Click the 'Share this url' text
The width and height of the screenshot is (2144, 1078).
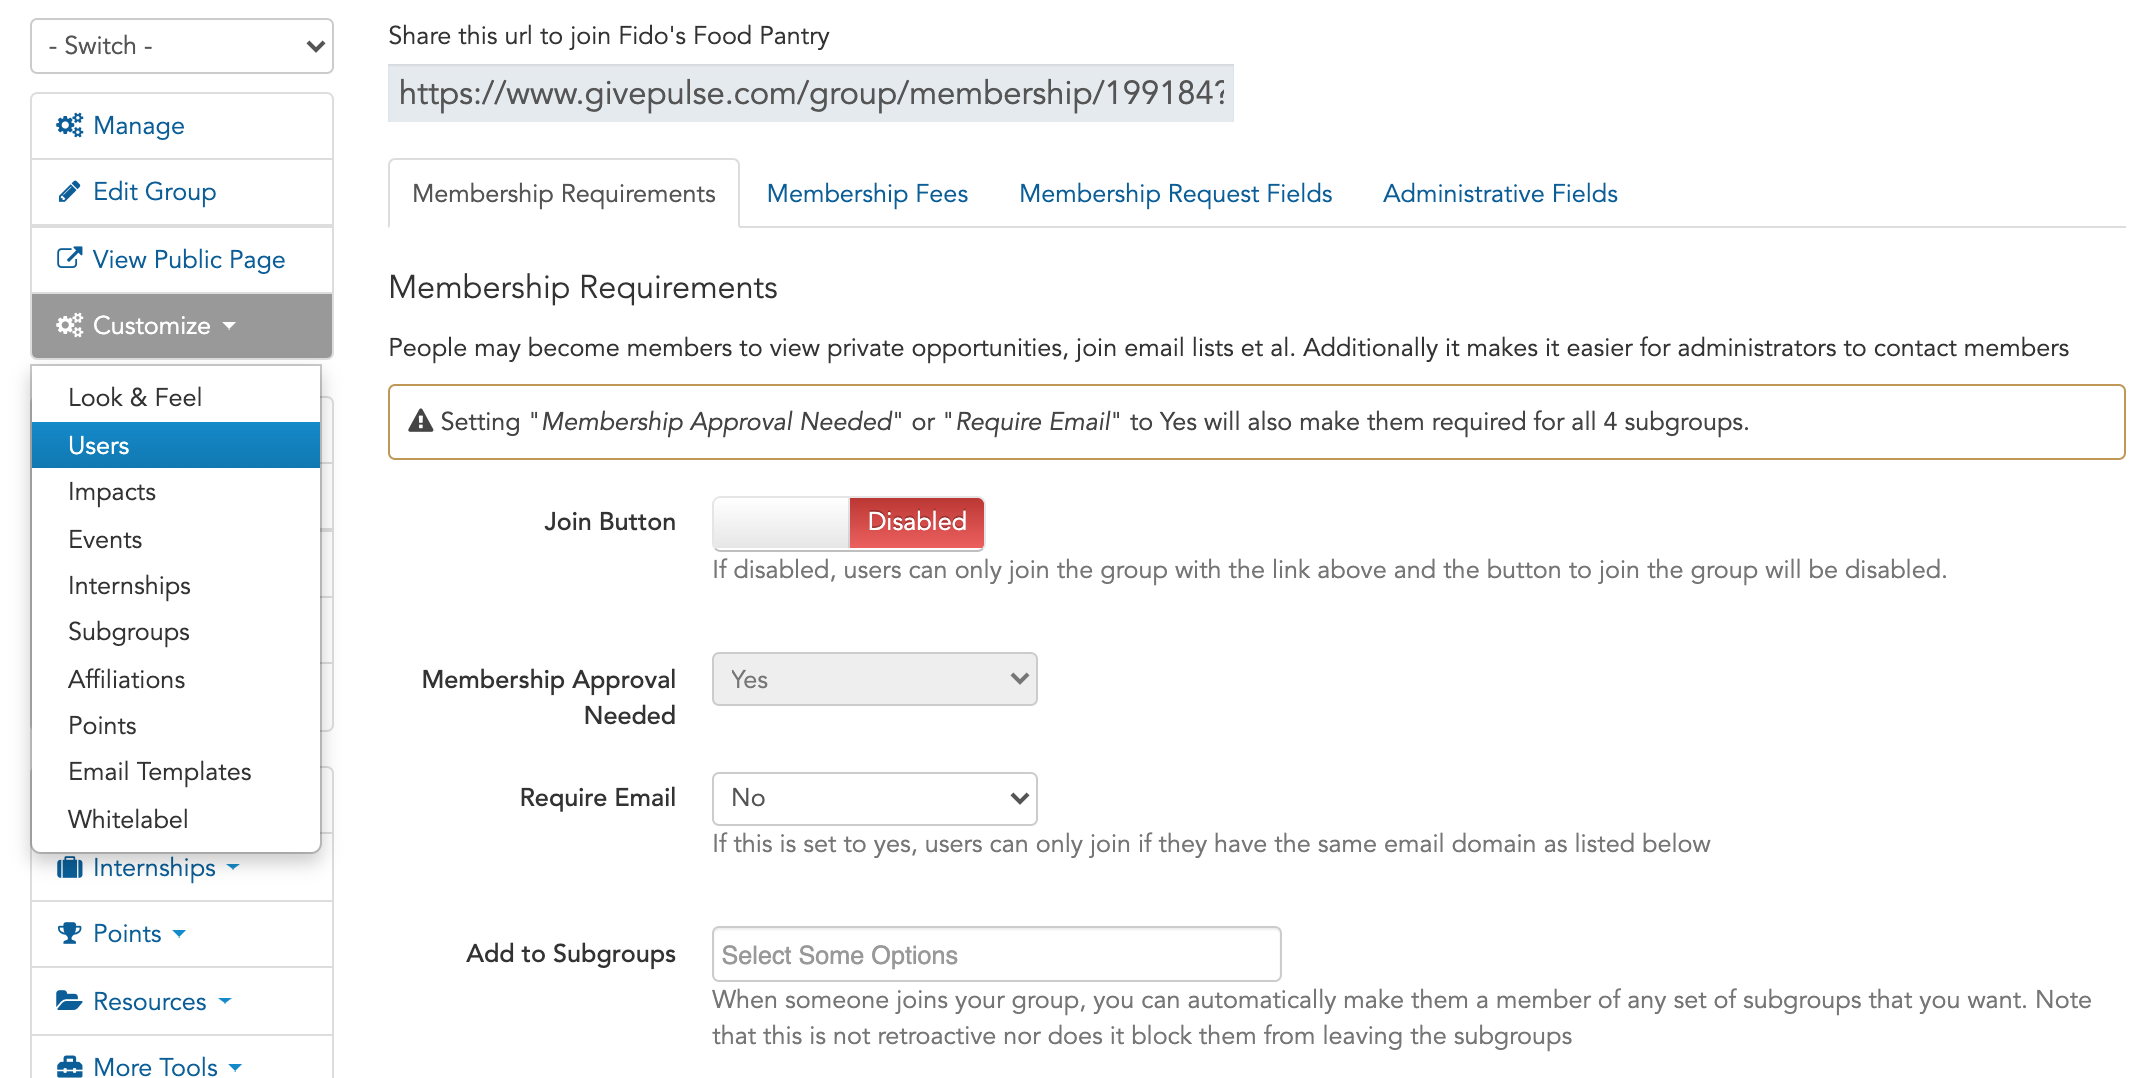pyautogui.click(x=609, y=36)
